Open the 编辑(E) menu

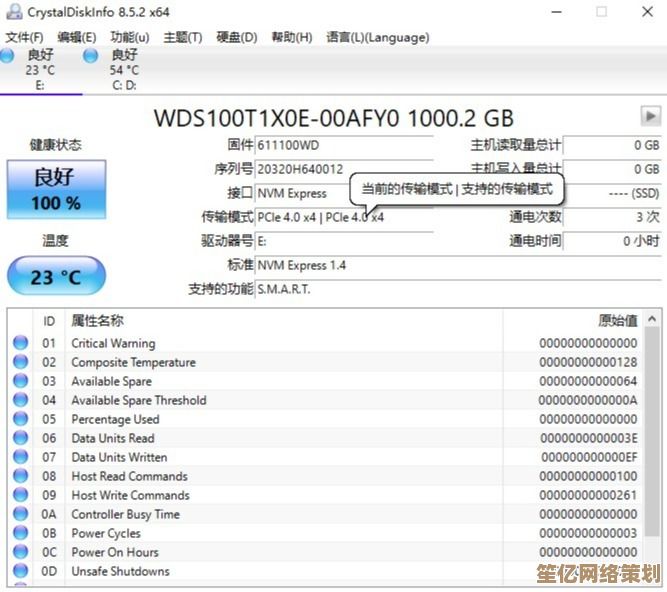pyautogui.click(x=77, y=37)
